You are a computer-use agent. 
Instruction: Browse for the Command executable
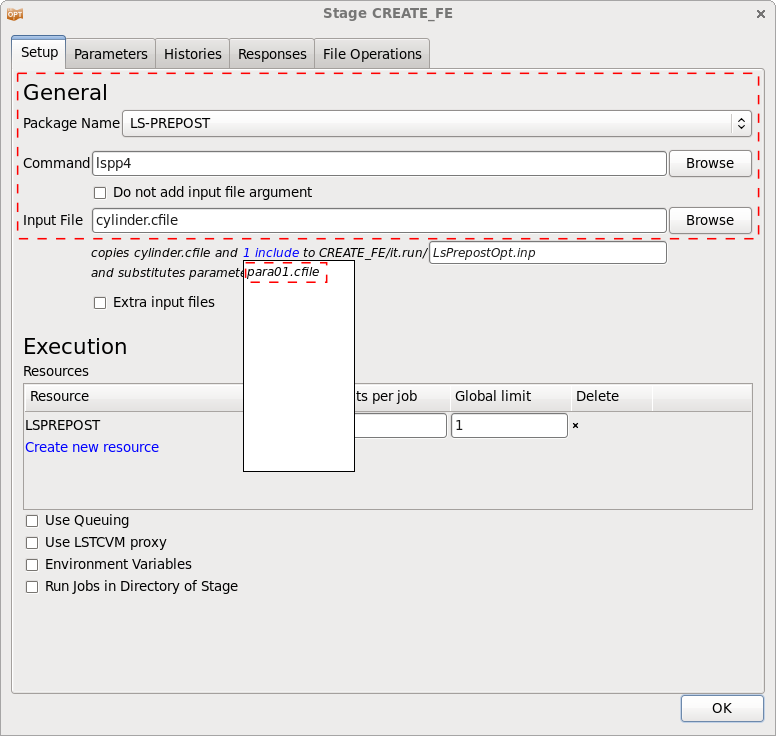[710, 163]
